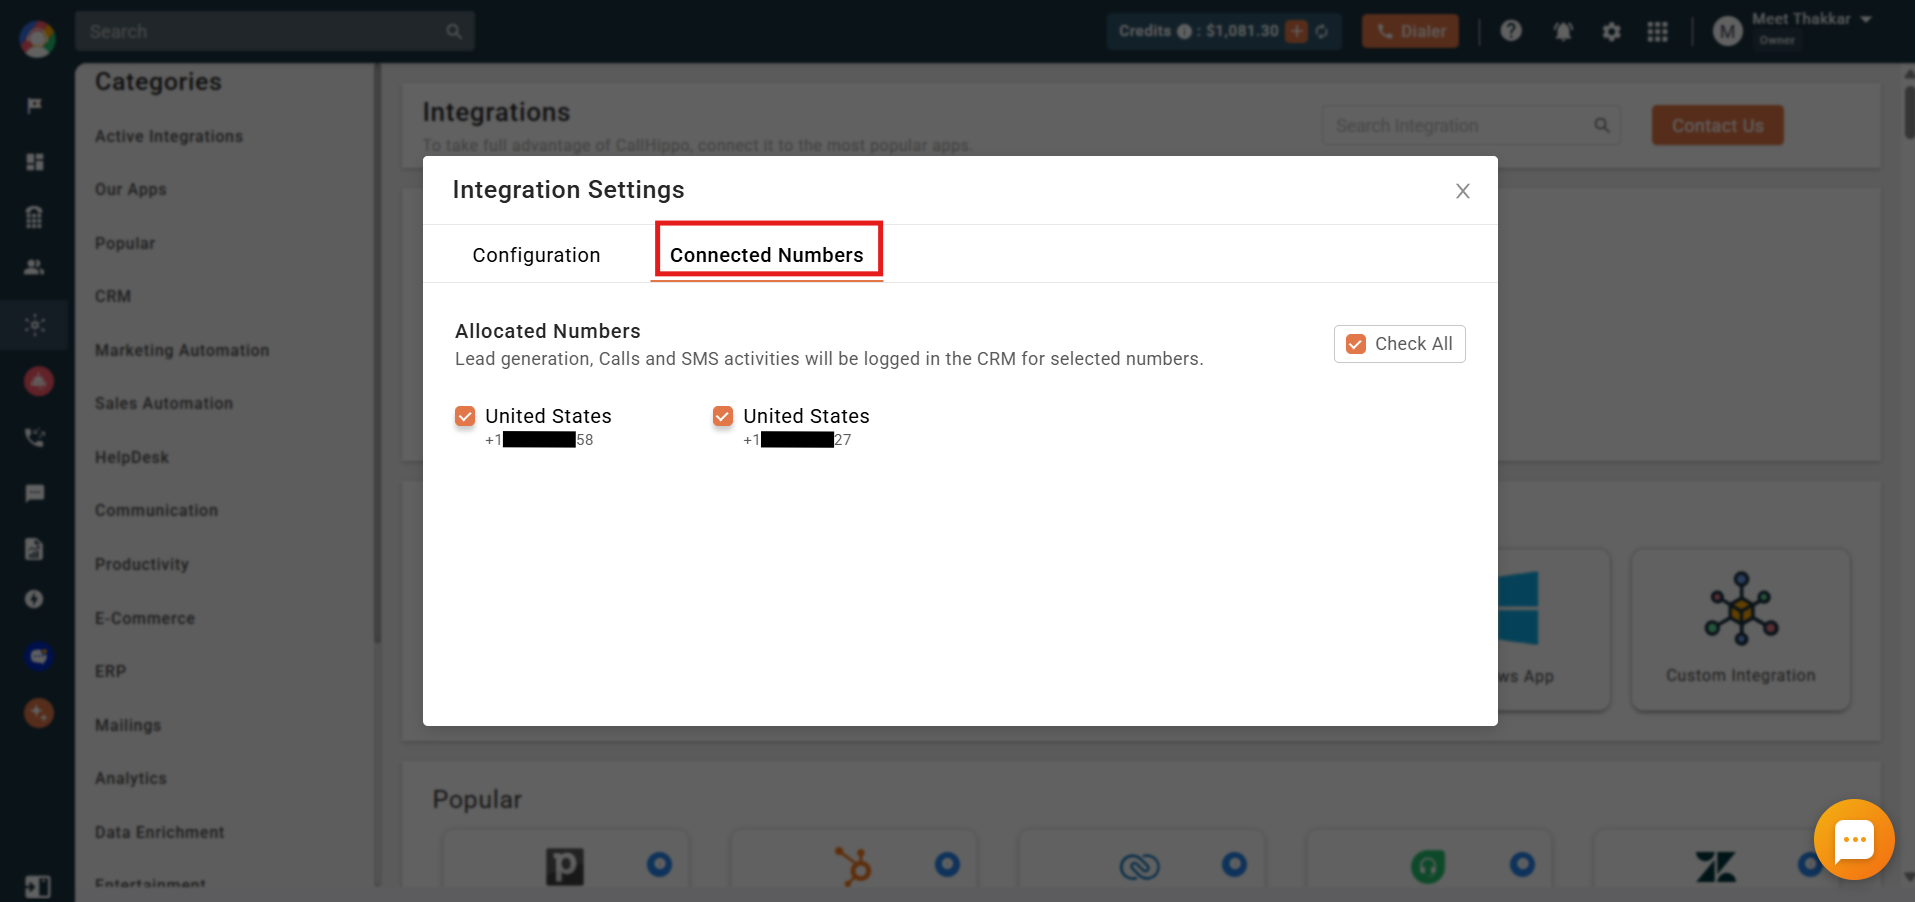Uncheck the United States number ending in 27
This screenshot has width=1915, height=902.
pyautogui.click(x=723, y=416)
